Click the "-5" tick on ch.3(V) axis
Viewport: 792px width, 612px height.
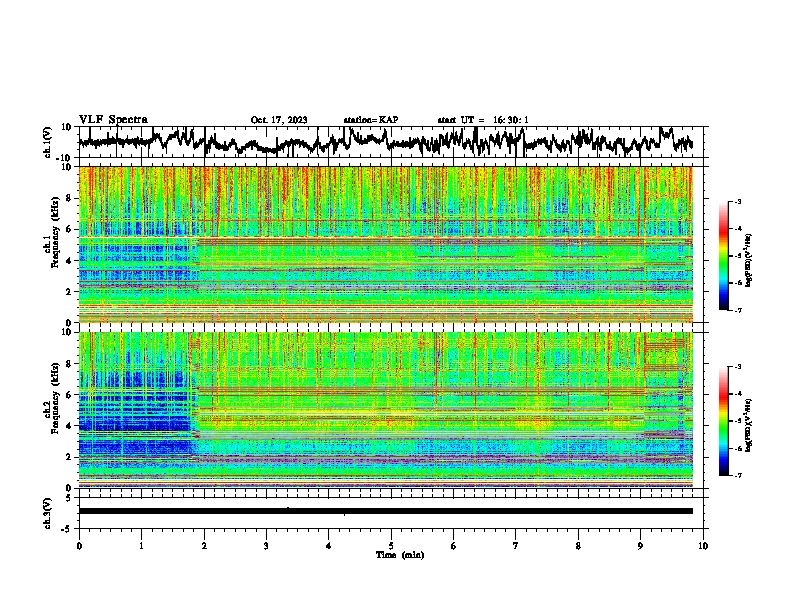[67, 529]
